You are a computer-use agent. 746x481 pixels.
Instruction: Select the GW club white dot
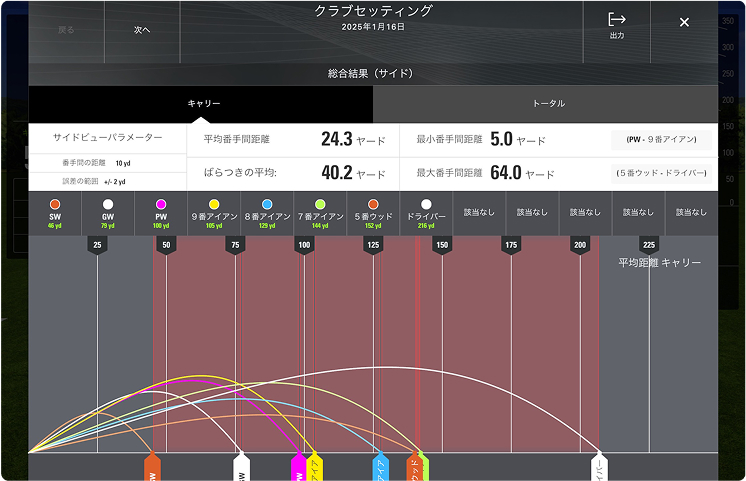click(x=108, y=204)
